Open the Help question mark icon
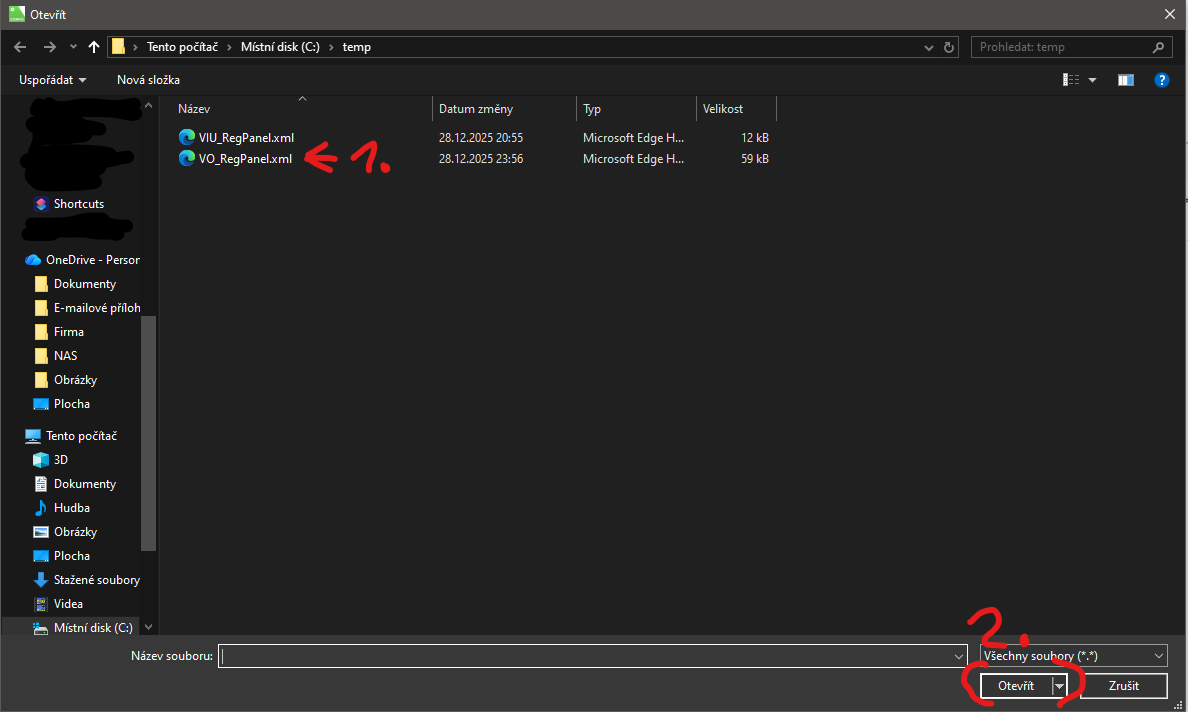The width and height of the screenshot is (1188, 712). [1161, 80]
